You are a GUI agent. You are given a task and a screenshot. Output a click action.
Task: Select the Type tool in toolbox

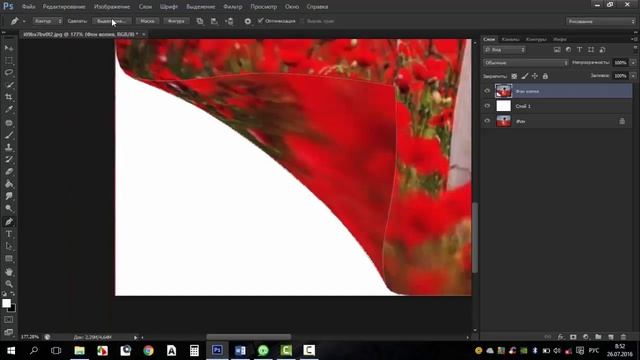tap(9, 234)
